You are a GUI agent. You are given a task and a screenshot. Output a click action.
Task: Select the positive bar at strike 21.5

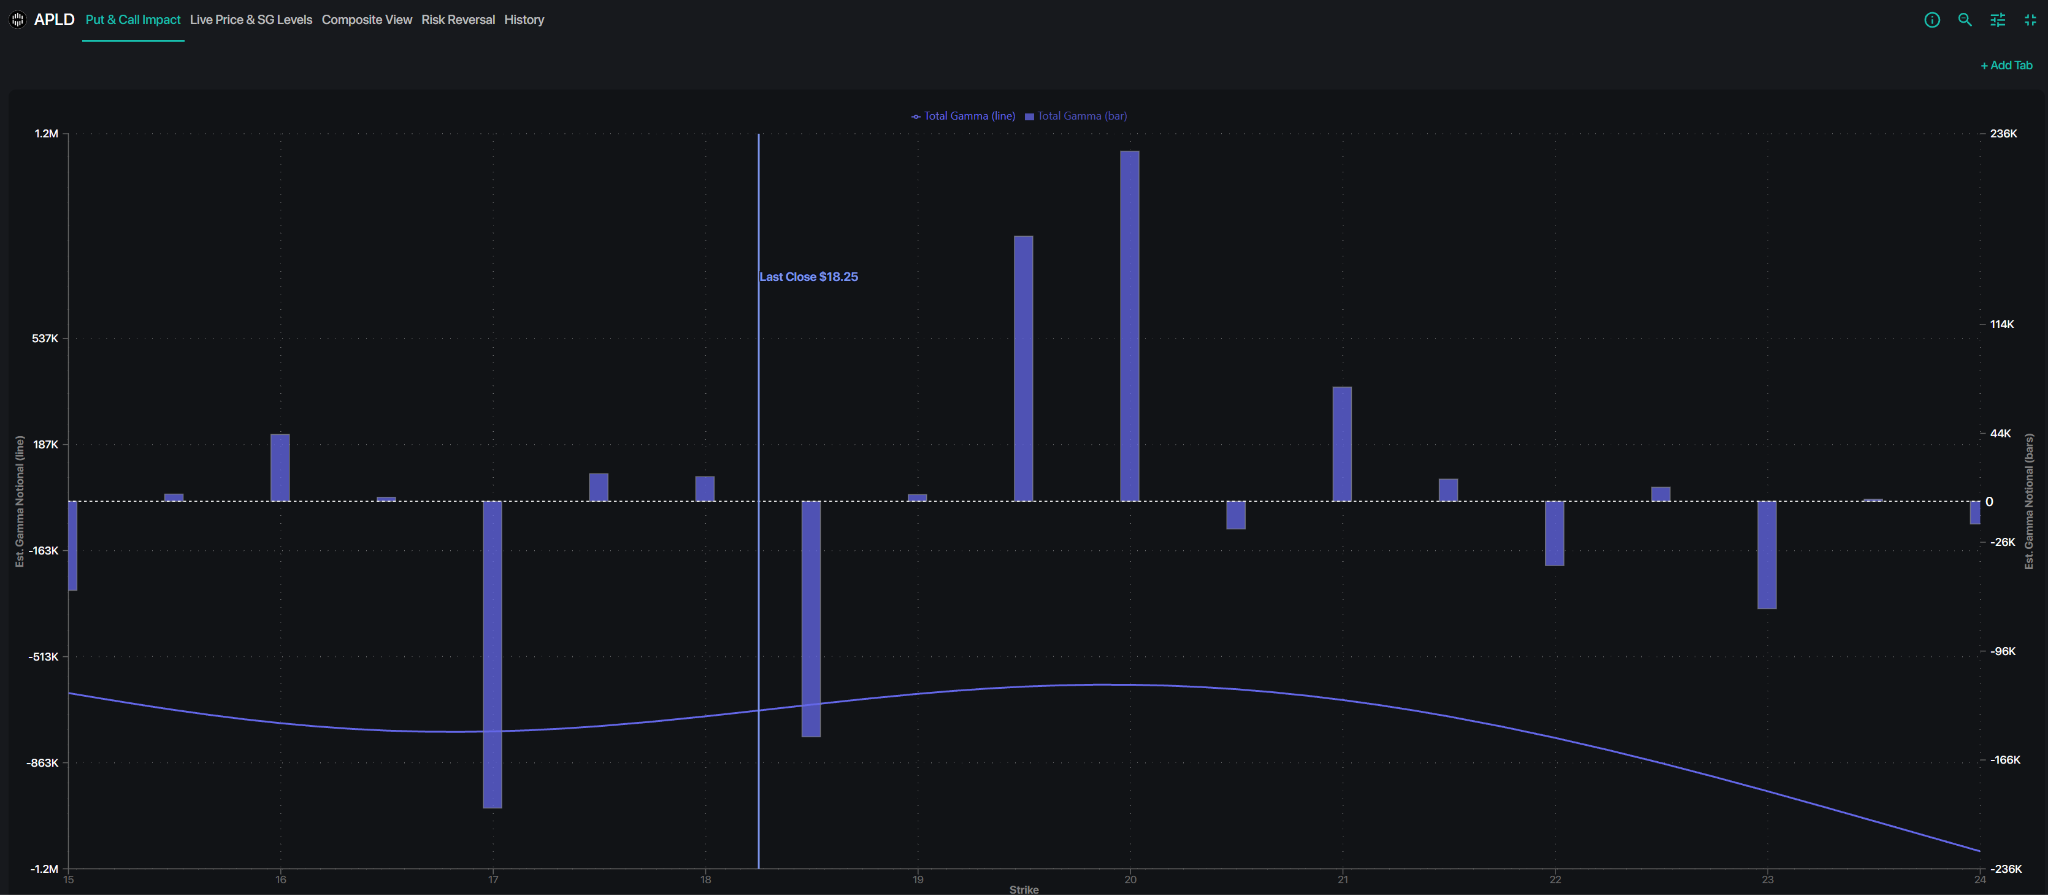point(1449,490)
